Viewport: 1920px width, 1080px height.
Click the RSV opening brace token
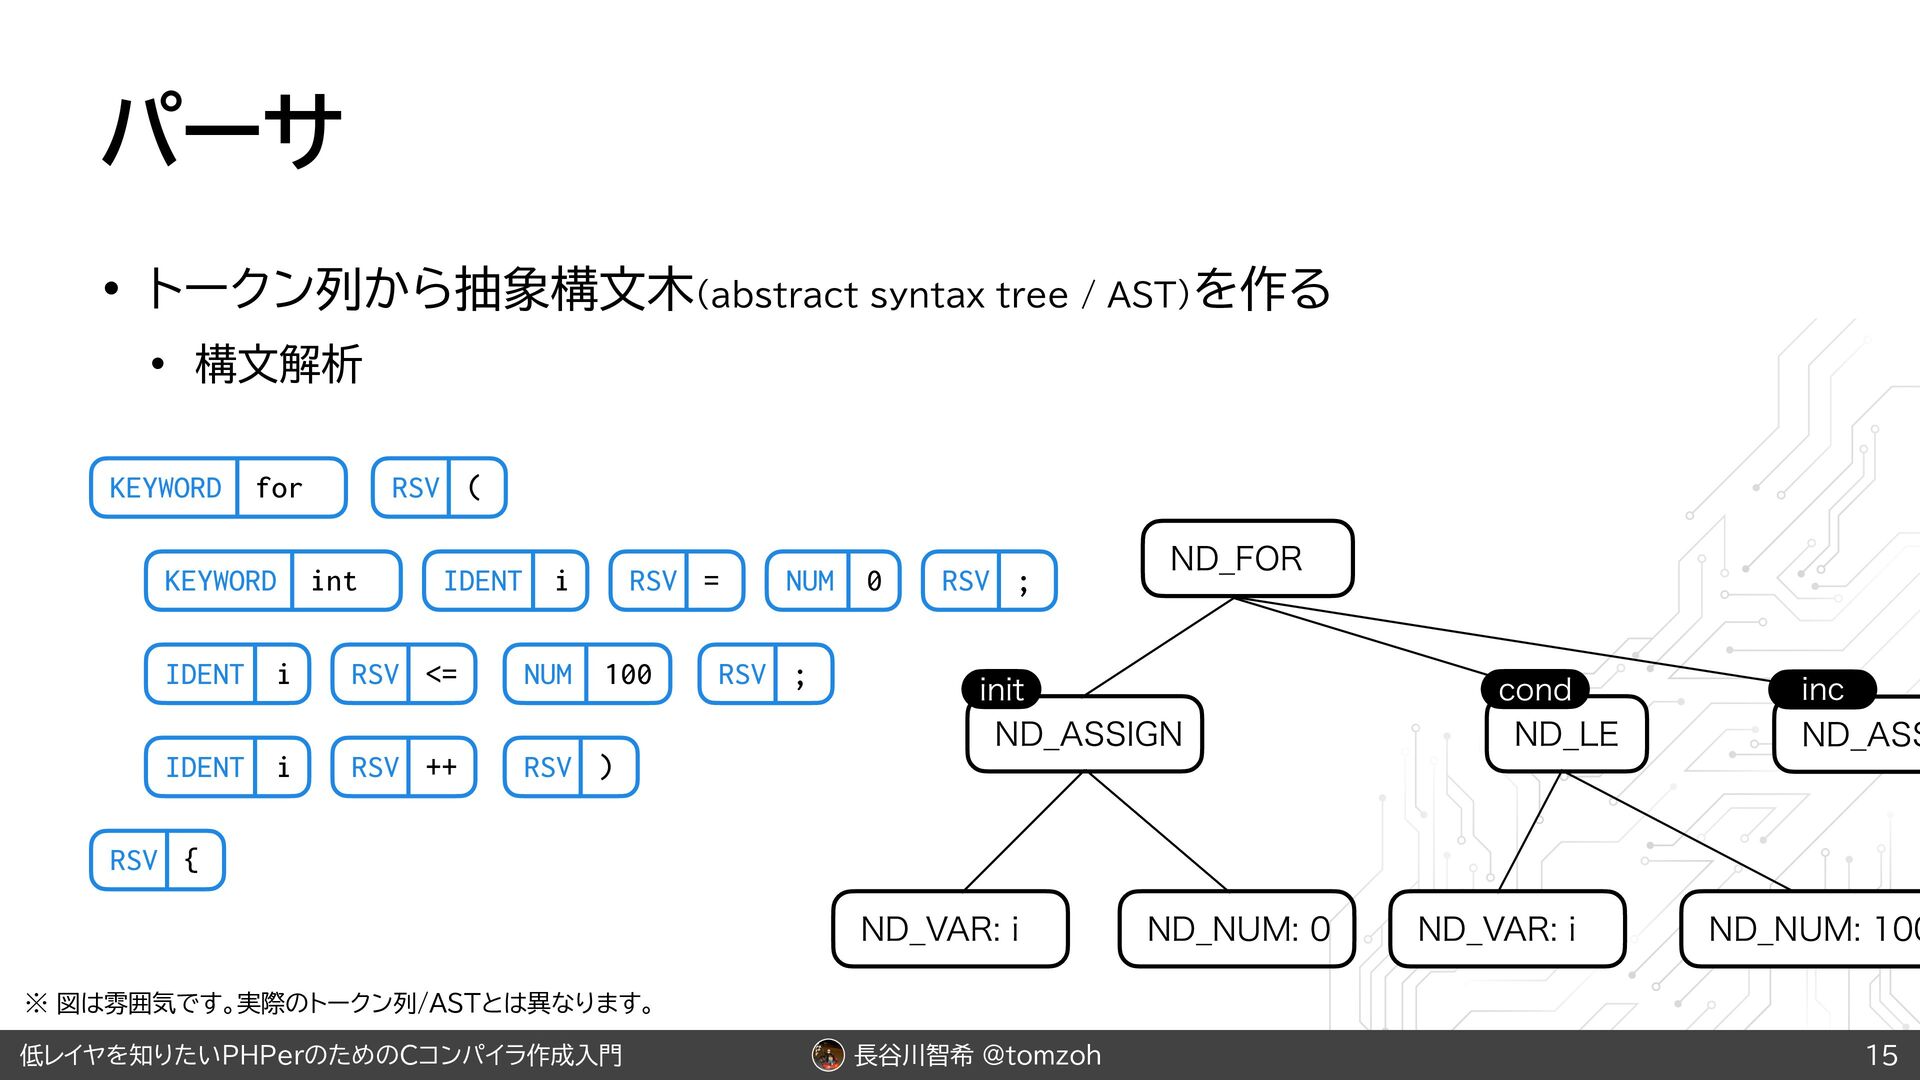(x=157, y=860)
